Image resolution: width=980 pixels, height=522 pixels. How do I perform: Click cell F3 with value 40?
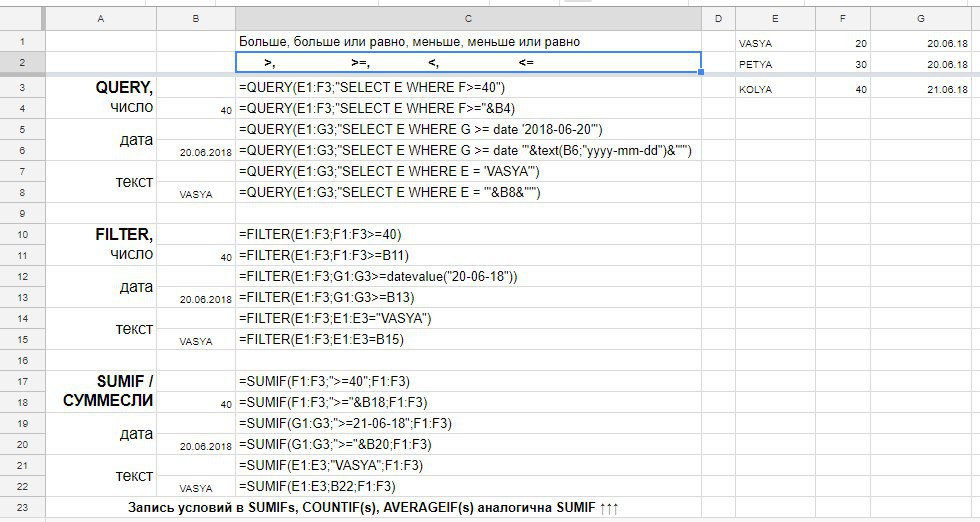point(842,88)
